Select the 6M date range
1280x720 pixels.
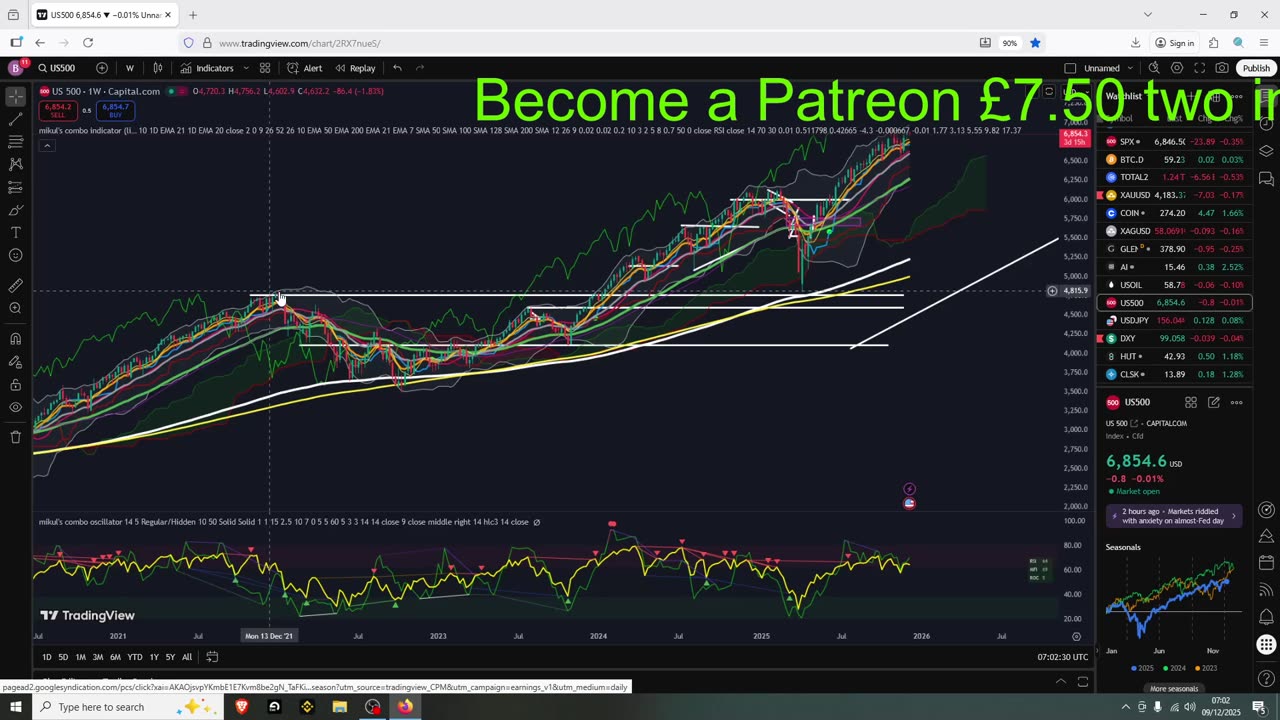115,657
